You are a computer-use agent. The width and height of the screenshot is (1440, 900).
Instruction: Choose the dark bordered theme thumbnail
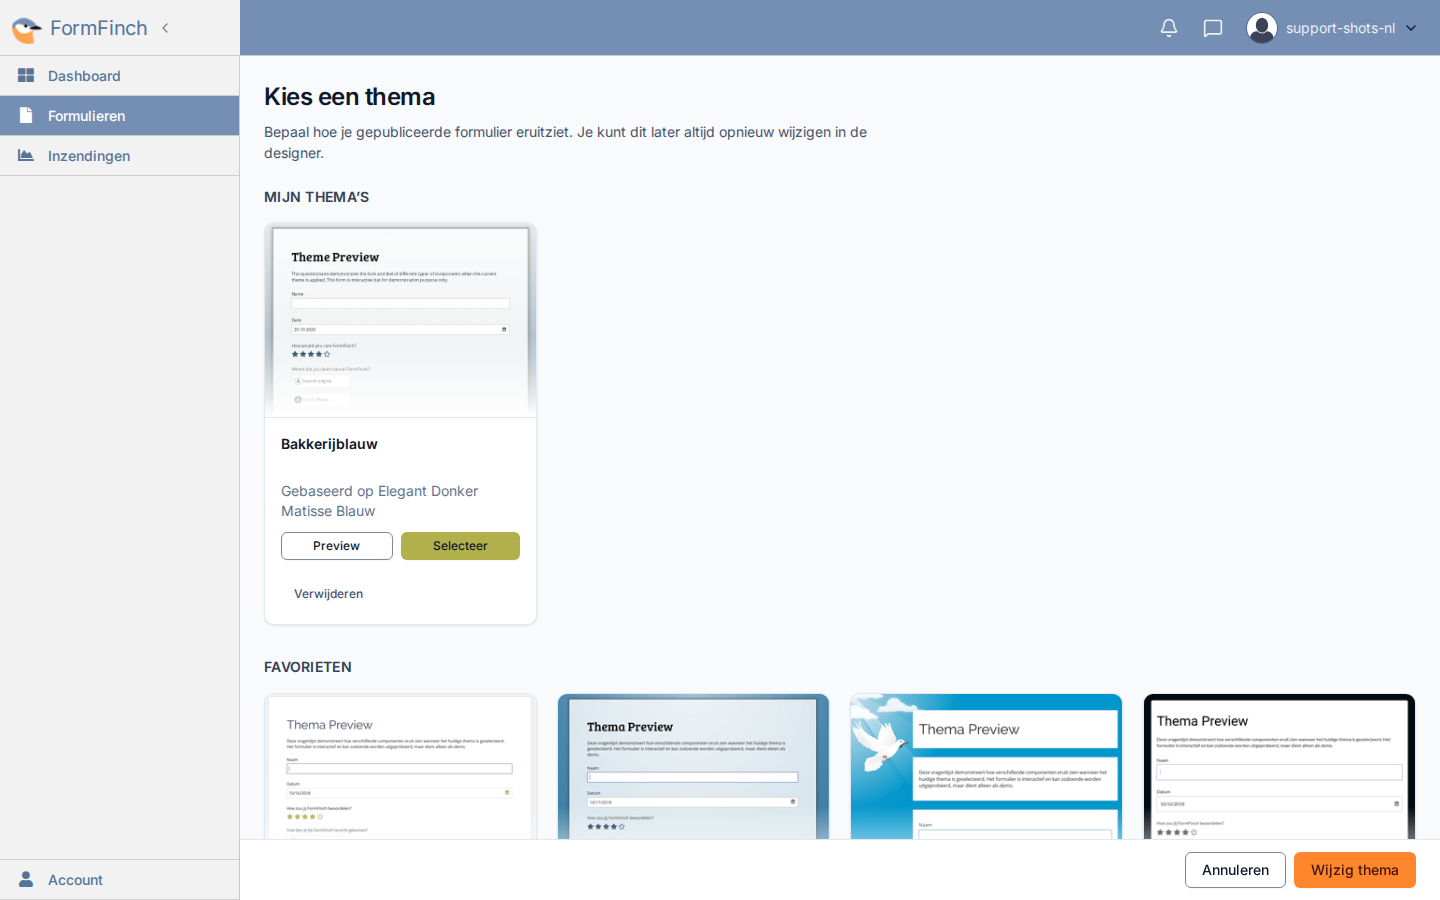click(1279, 766)
